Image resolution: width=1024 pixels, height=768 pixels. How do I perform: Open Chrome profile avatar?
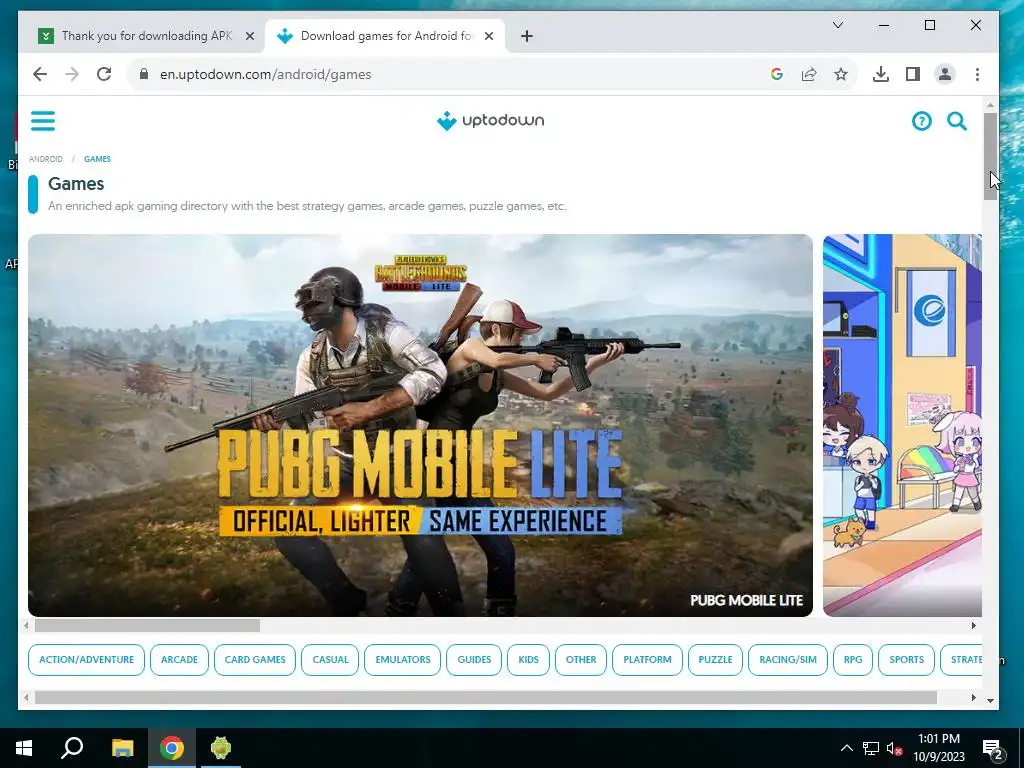pyautogui.click(x=944, y=74)
